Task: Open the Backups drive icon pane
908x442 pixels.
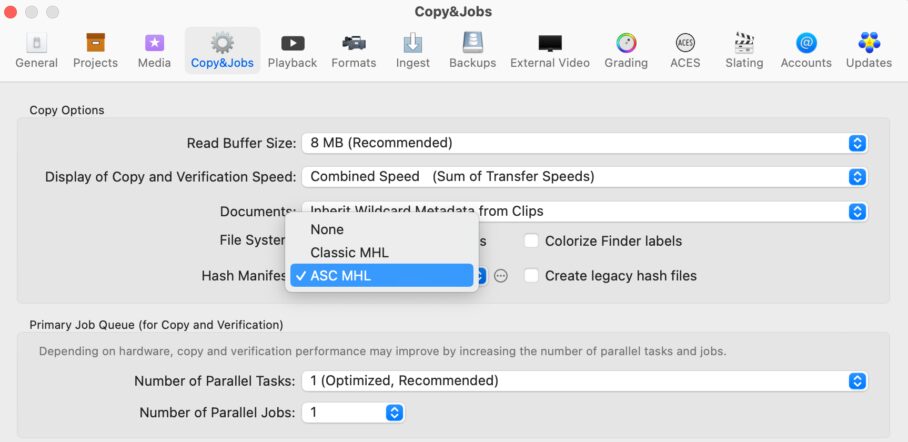Action: pos(472,51)
